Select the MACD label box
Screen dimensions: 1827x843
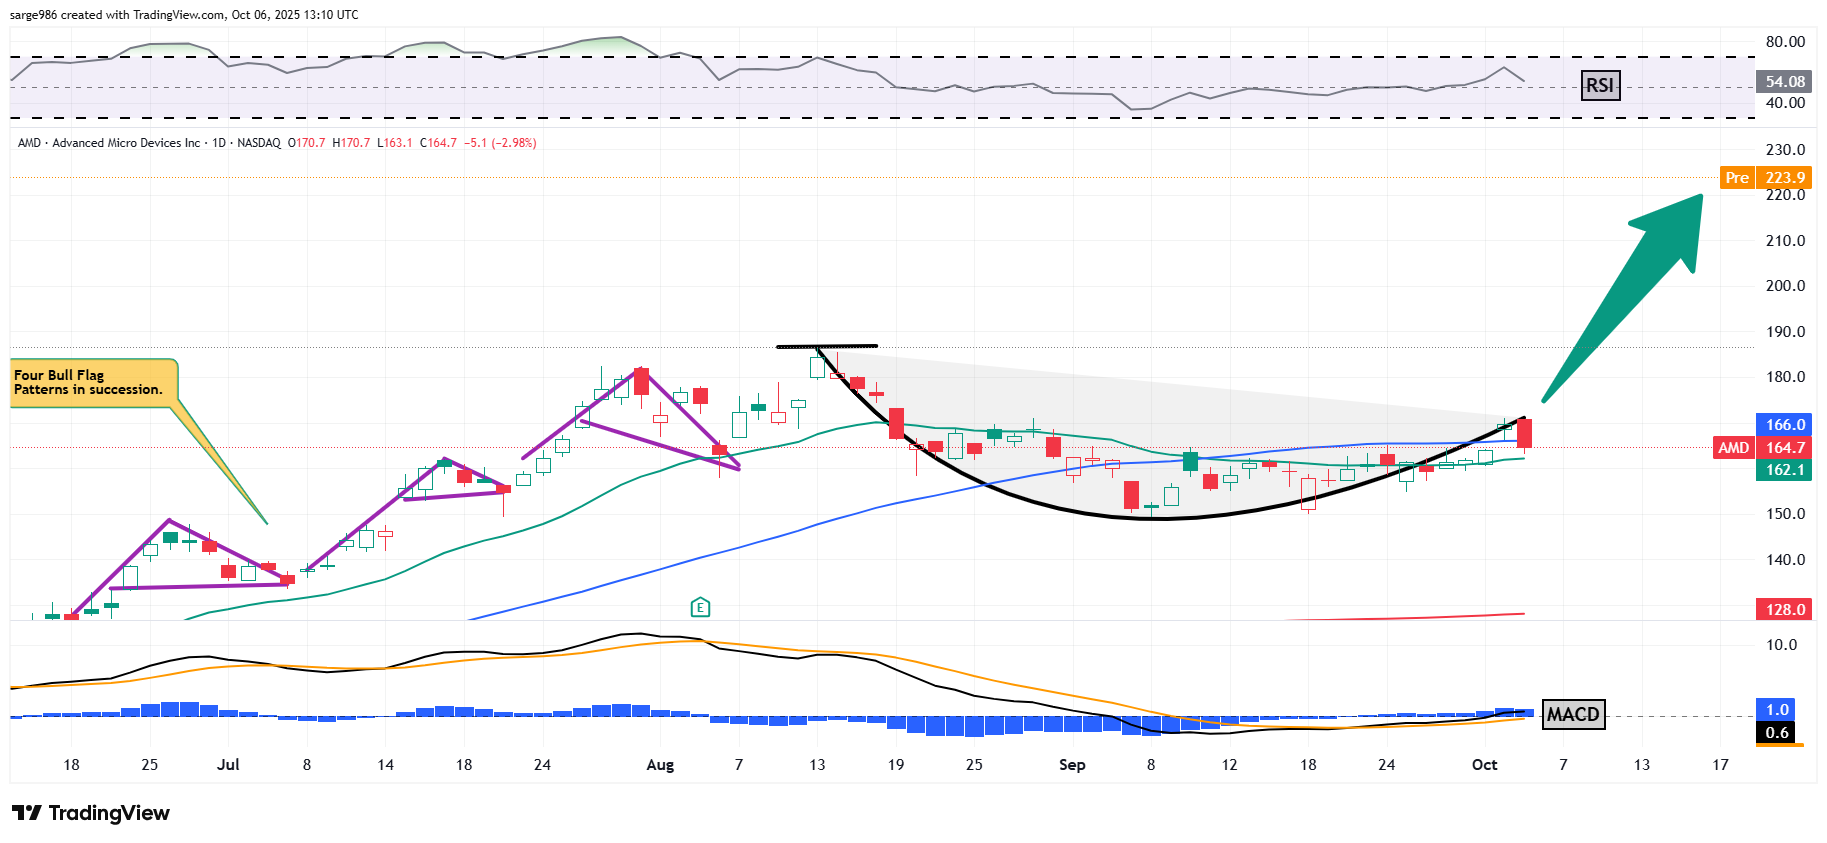1573,714
